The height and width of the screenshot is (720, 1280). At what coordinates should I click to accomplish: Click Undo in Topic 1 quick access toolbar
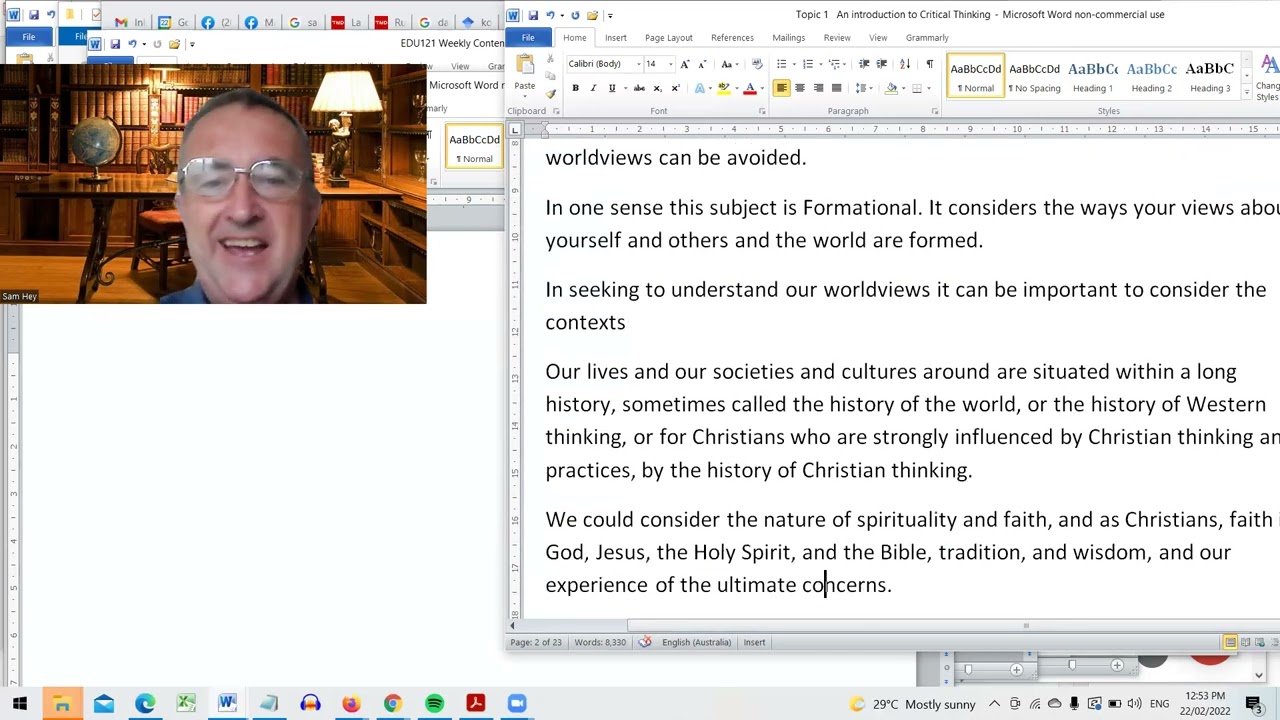point(550,15)
